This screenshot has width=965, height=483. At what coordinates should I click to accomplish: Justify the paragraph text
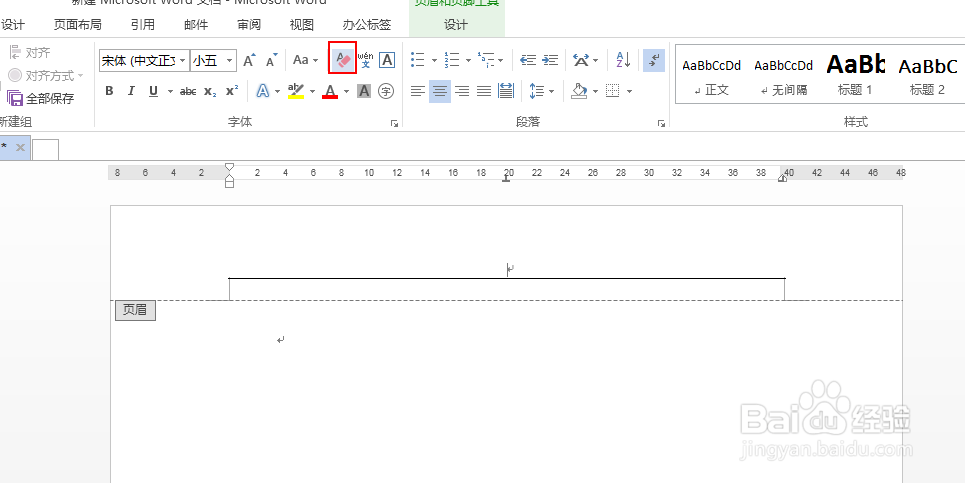tap(484, 91)
